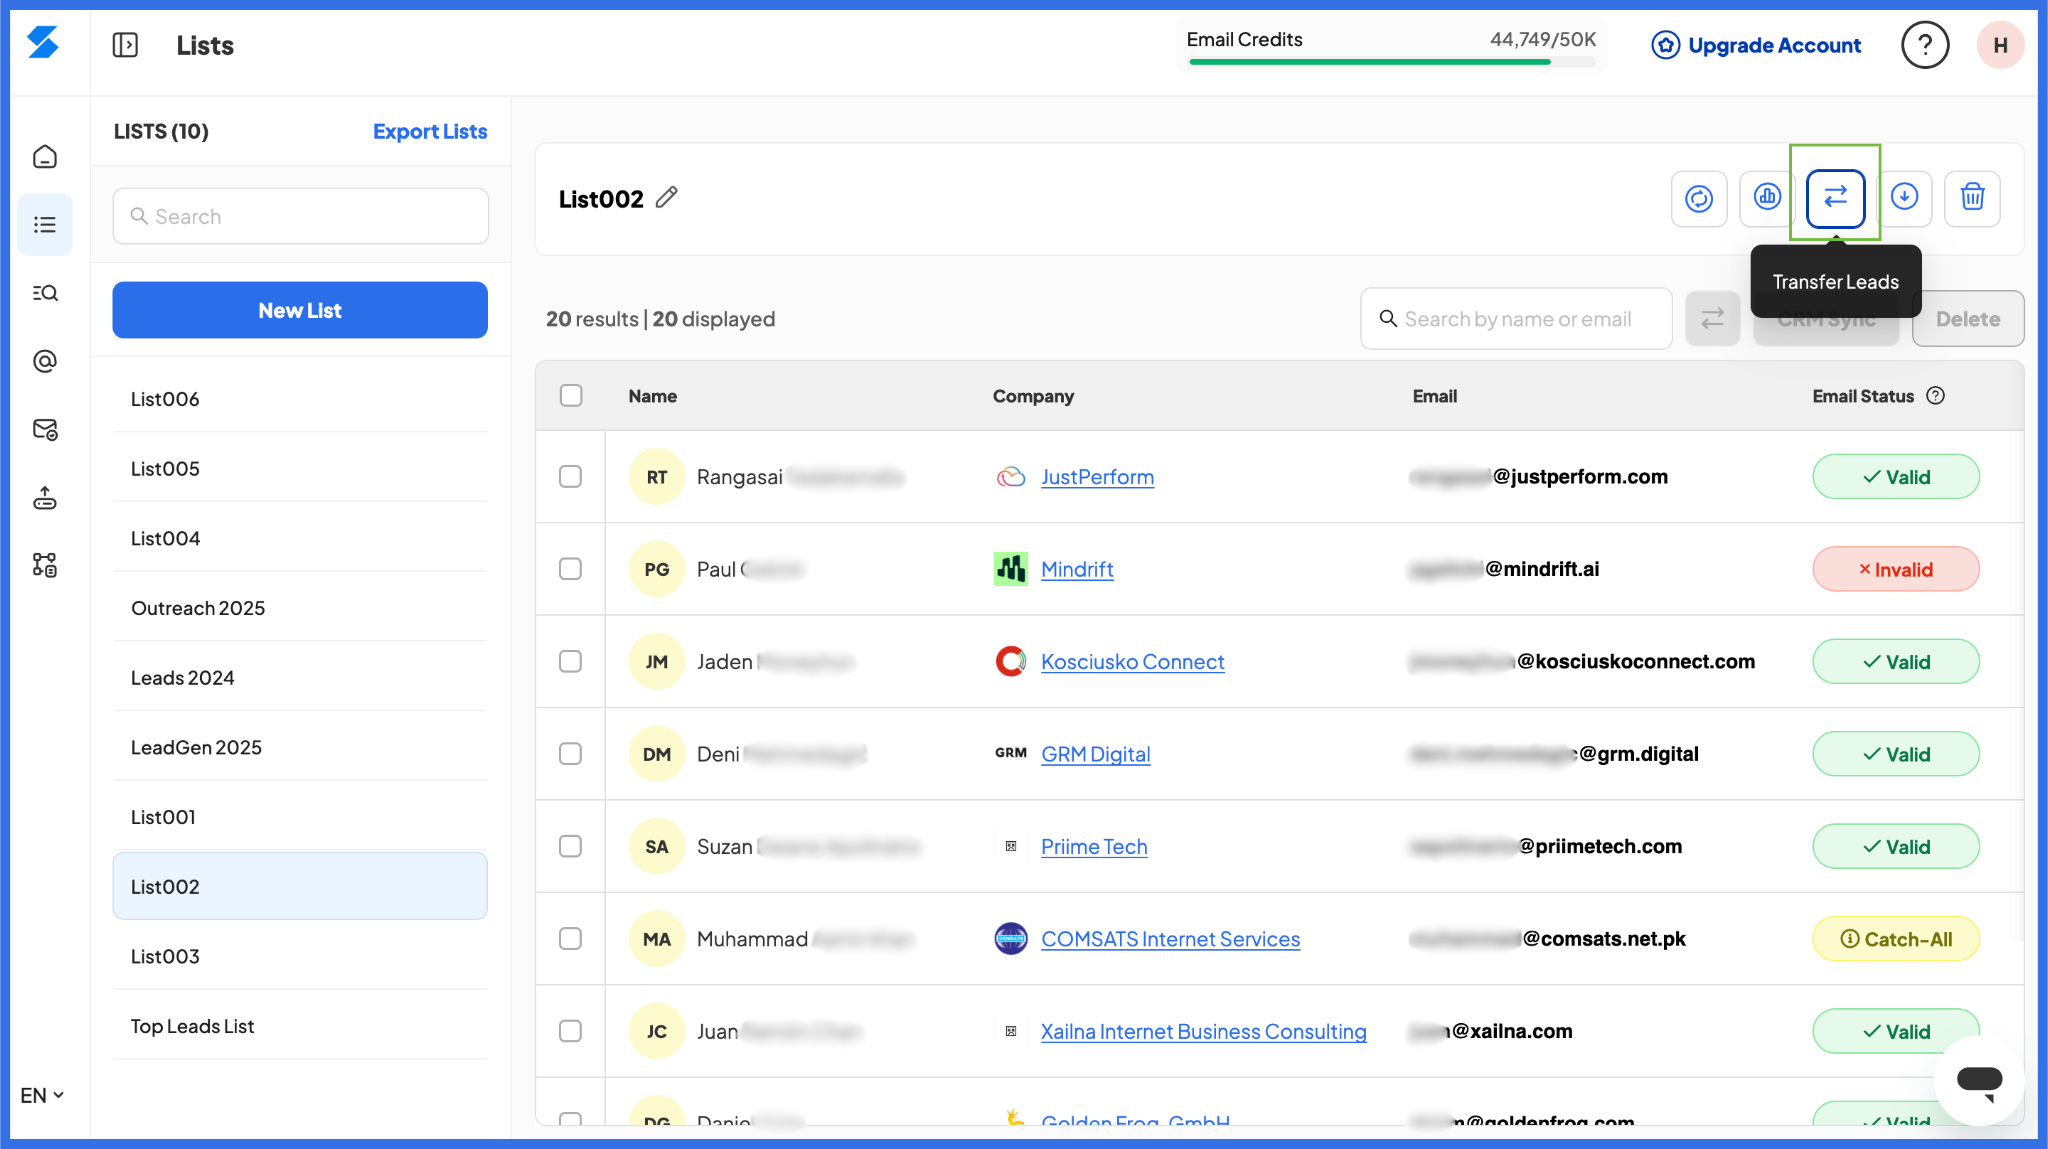Screen dimensions: 2048x1149
Task: Click the RT avatar for Rangasai
Action: click(656, 477)
